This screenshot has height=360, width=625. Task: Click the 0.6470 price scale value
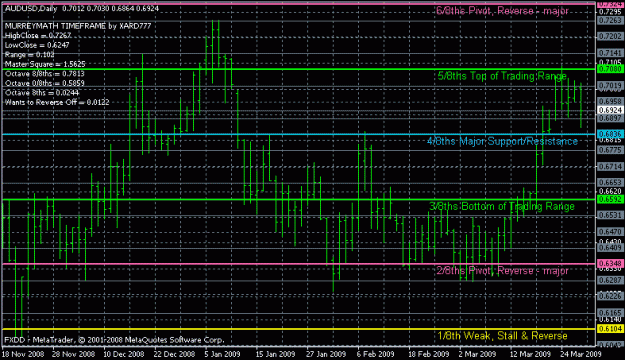[610, 232]
